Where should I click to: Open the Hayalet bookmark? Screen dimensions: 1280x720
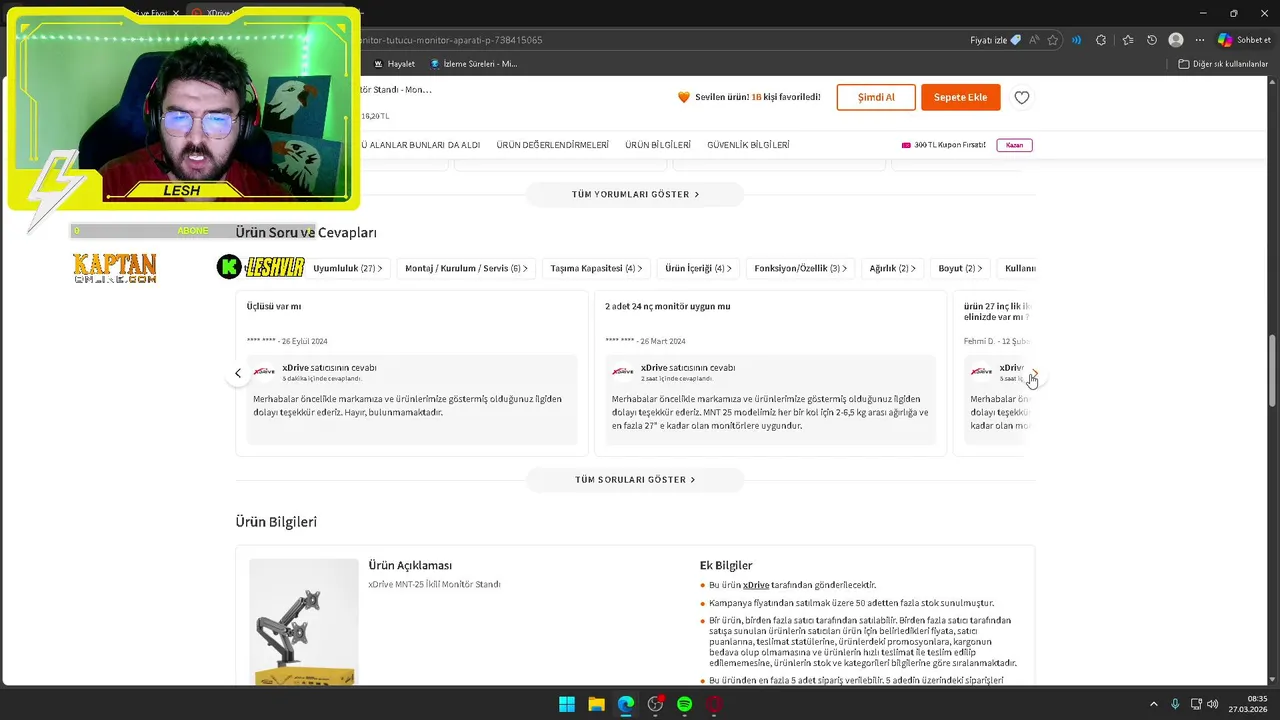pos(394,64)
